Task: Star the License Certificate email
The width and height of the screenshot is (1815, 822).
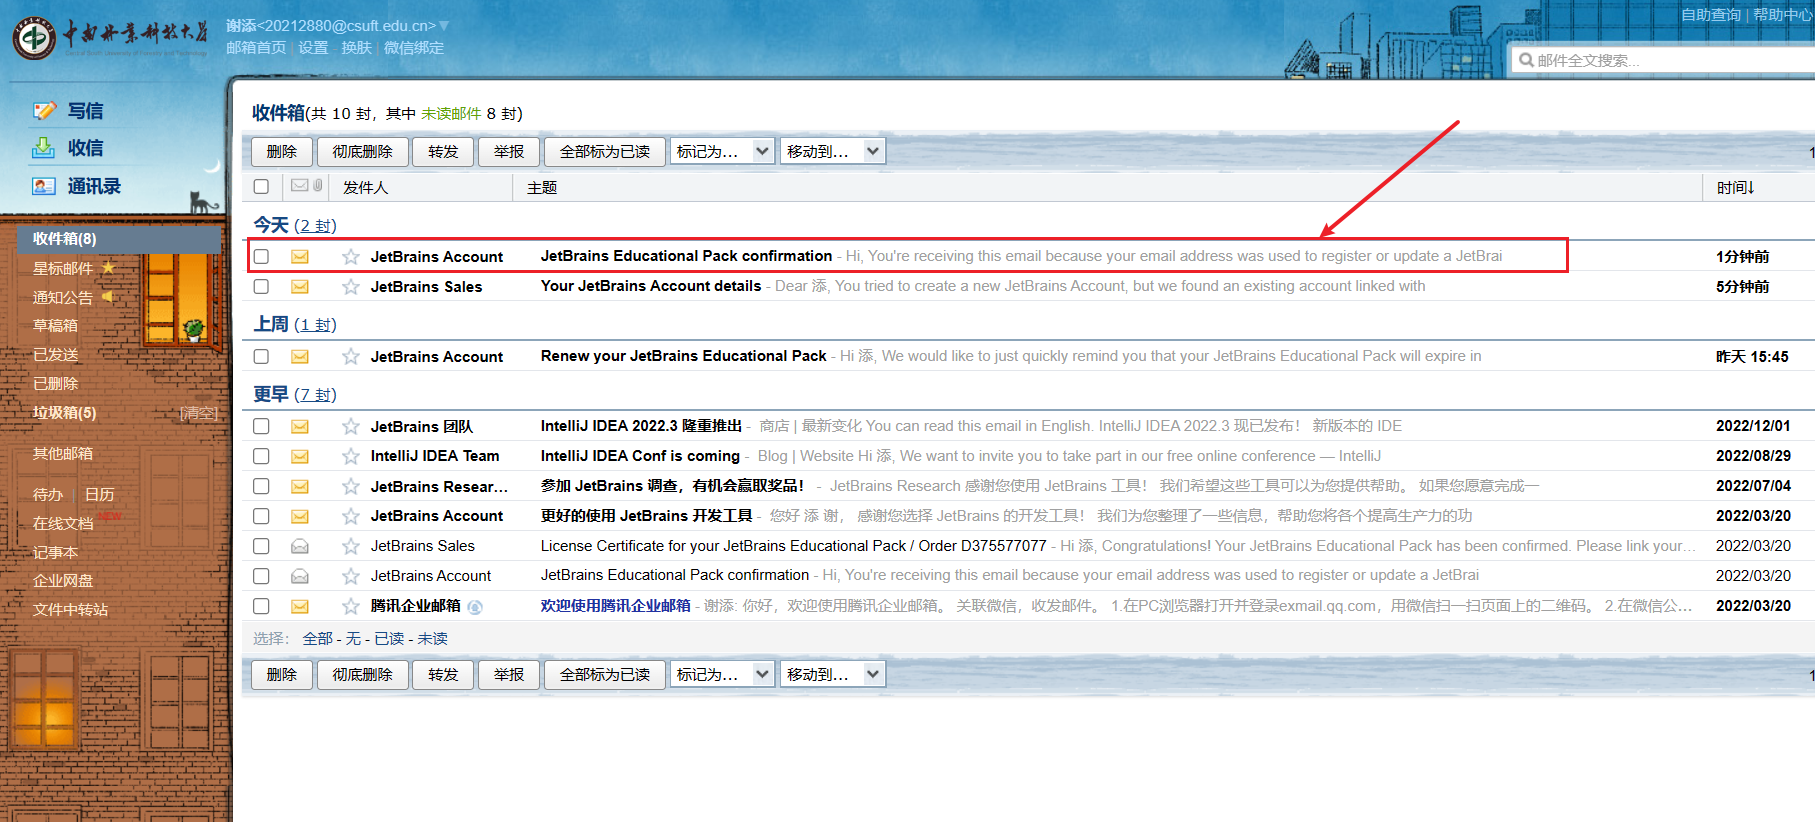Action: coord(351,547)
